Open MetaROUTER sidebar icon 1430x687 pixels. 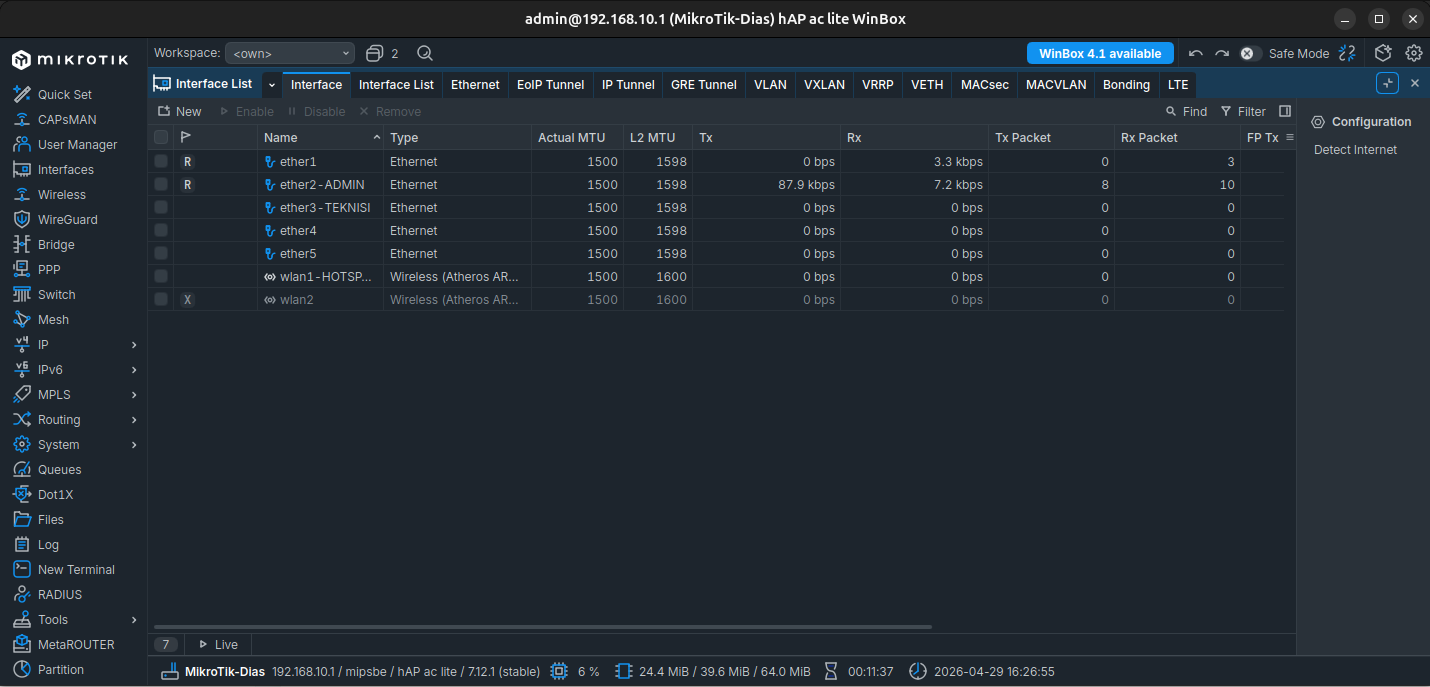point(22,644)
